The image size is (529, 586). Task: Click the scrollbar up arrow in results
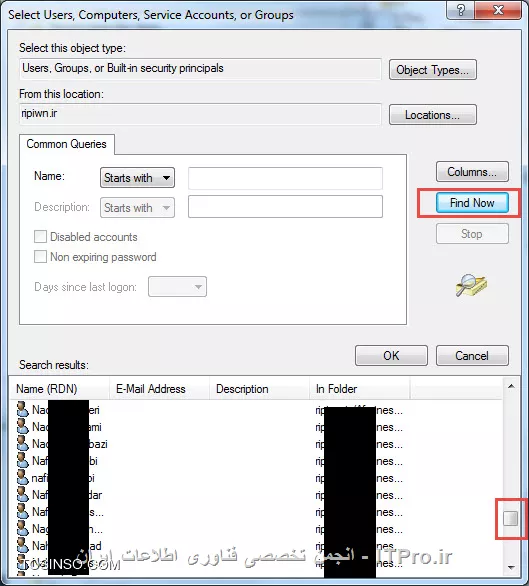[x=511, y=386]
